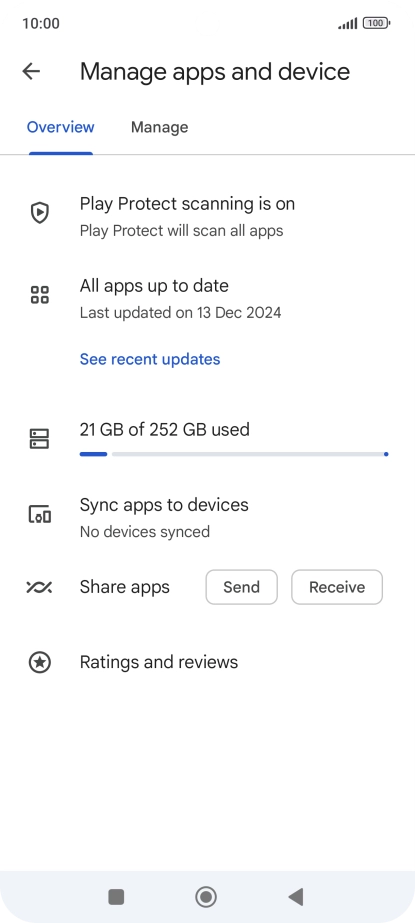Screen dimensions: 415x923
Task: Open All apps up to date
Action: 207,298
